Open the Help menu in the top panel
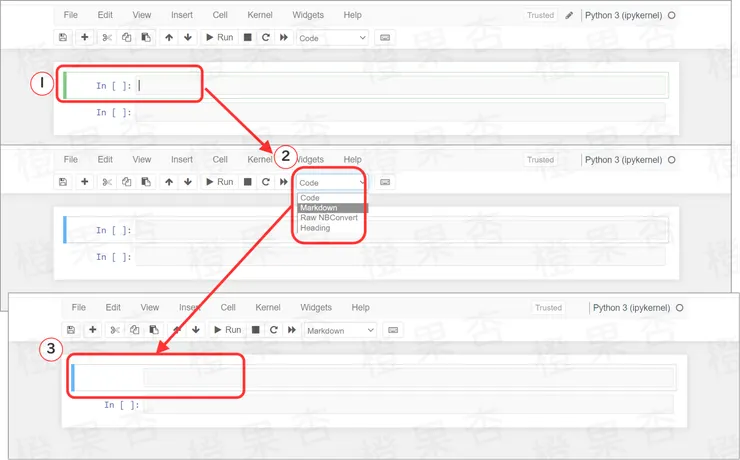This screenshot has height=460, width=740. coord(353,15)
